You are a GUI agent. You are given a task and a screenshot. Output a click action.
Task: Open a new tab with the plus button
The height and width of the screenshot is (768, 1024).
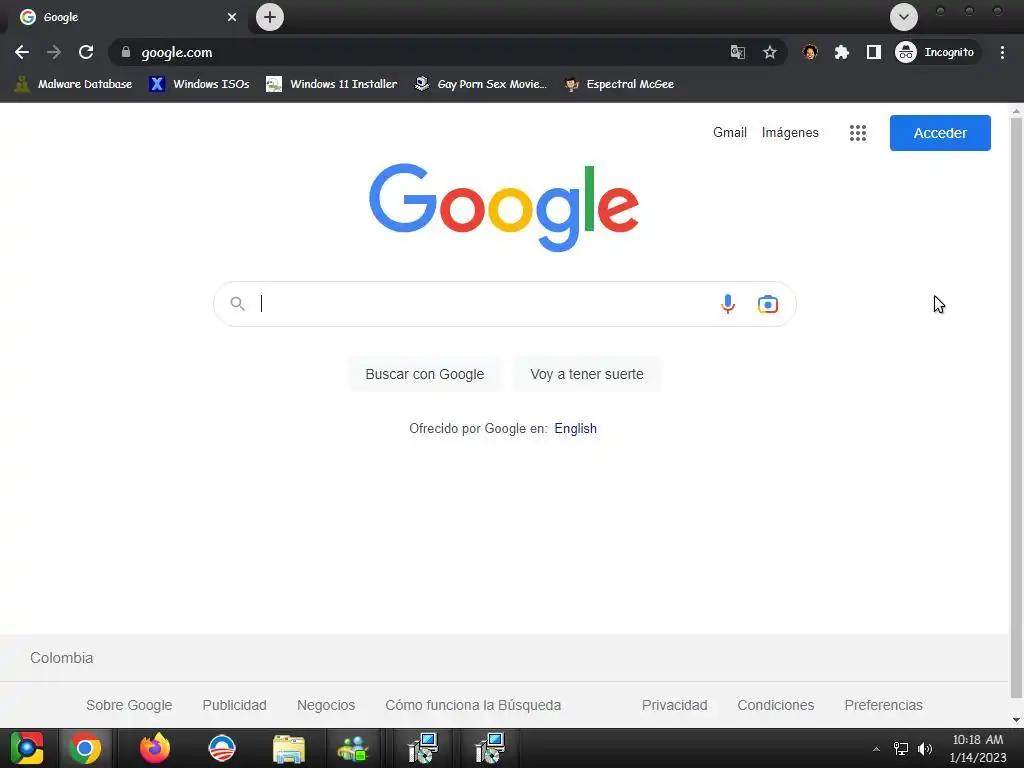click(x=270, y=17)
